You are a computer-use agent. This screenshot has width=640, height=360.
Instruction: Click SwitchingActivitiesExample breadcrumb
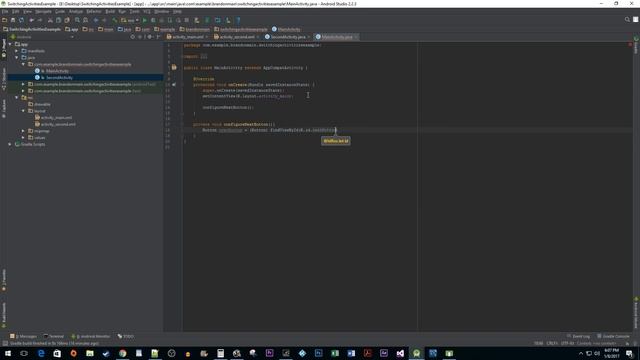click(32, 29)
